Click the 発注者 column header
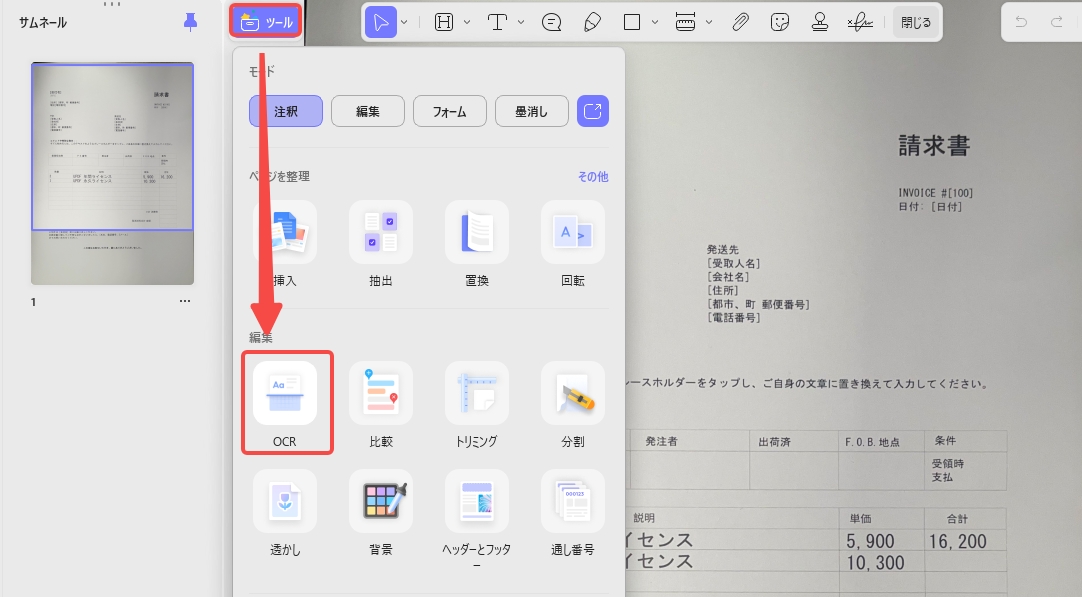This screenshot has height=597, width=1082. point(661,441)
